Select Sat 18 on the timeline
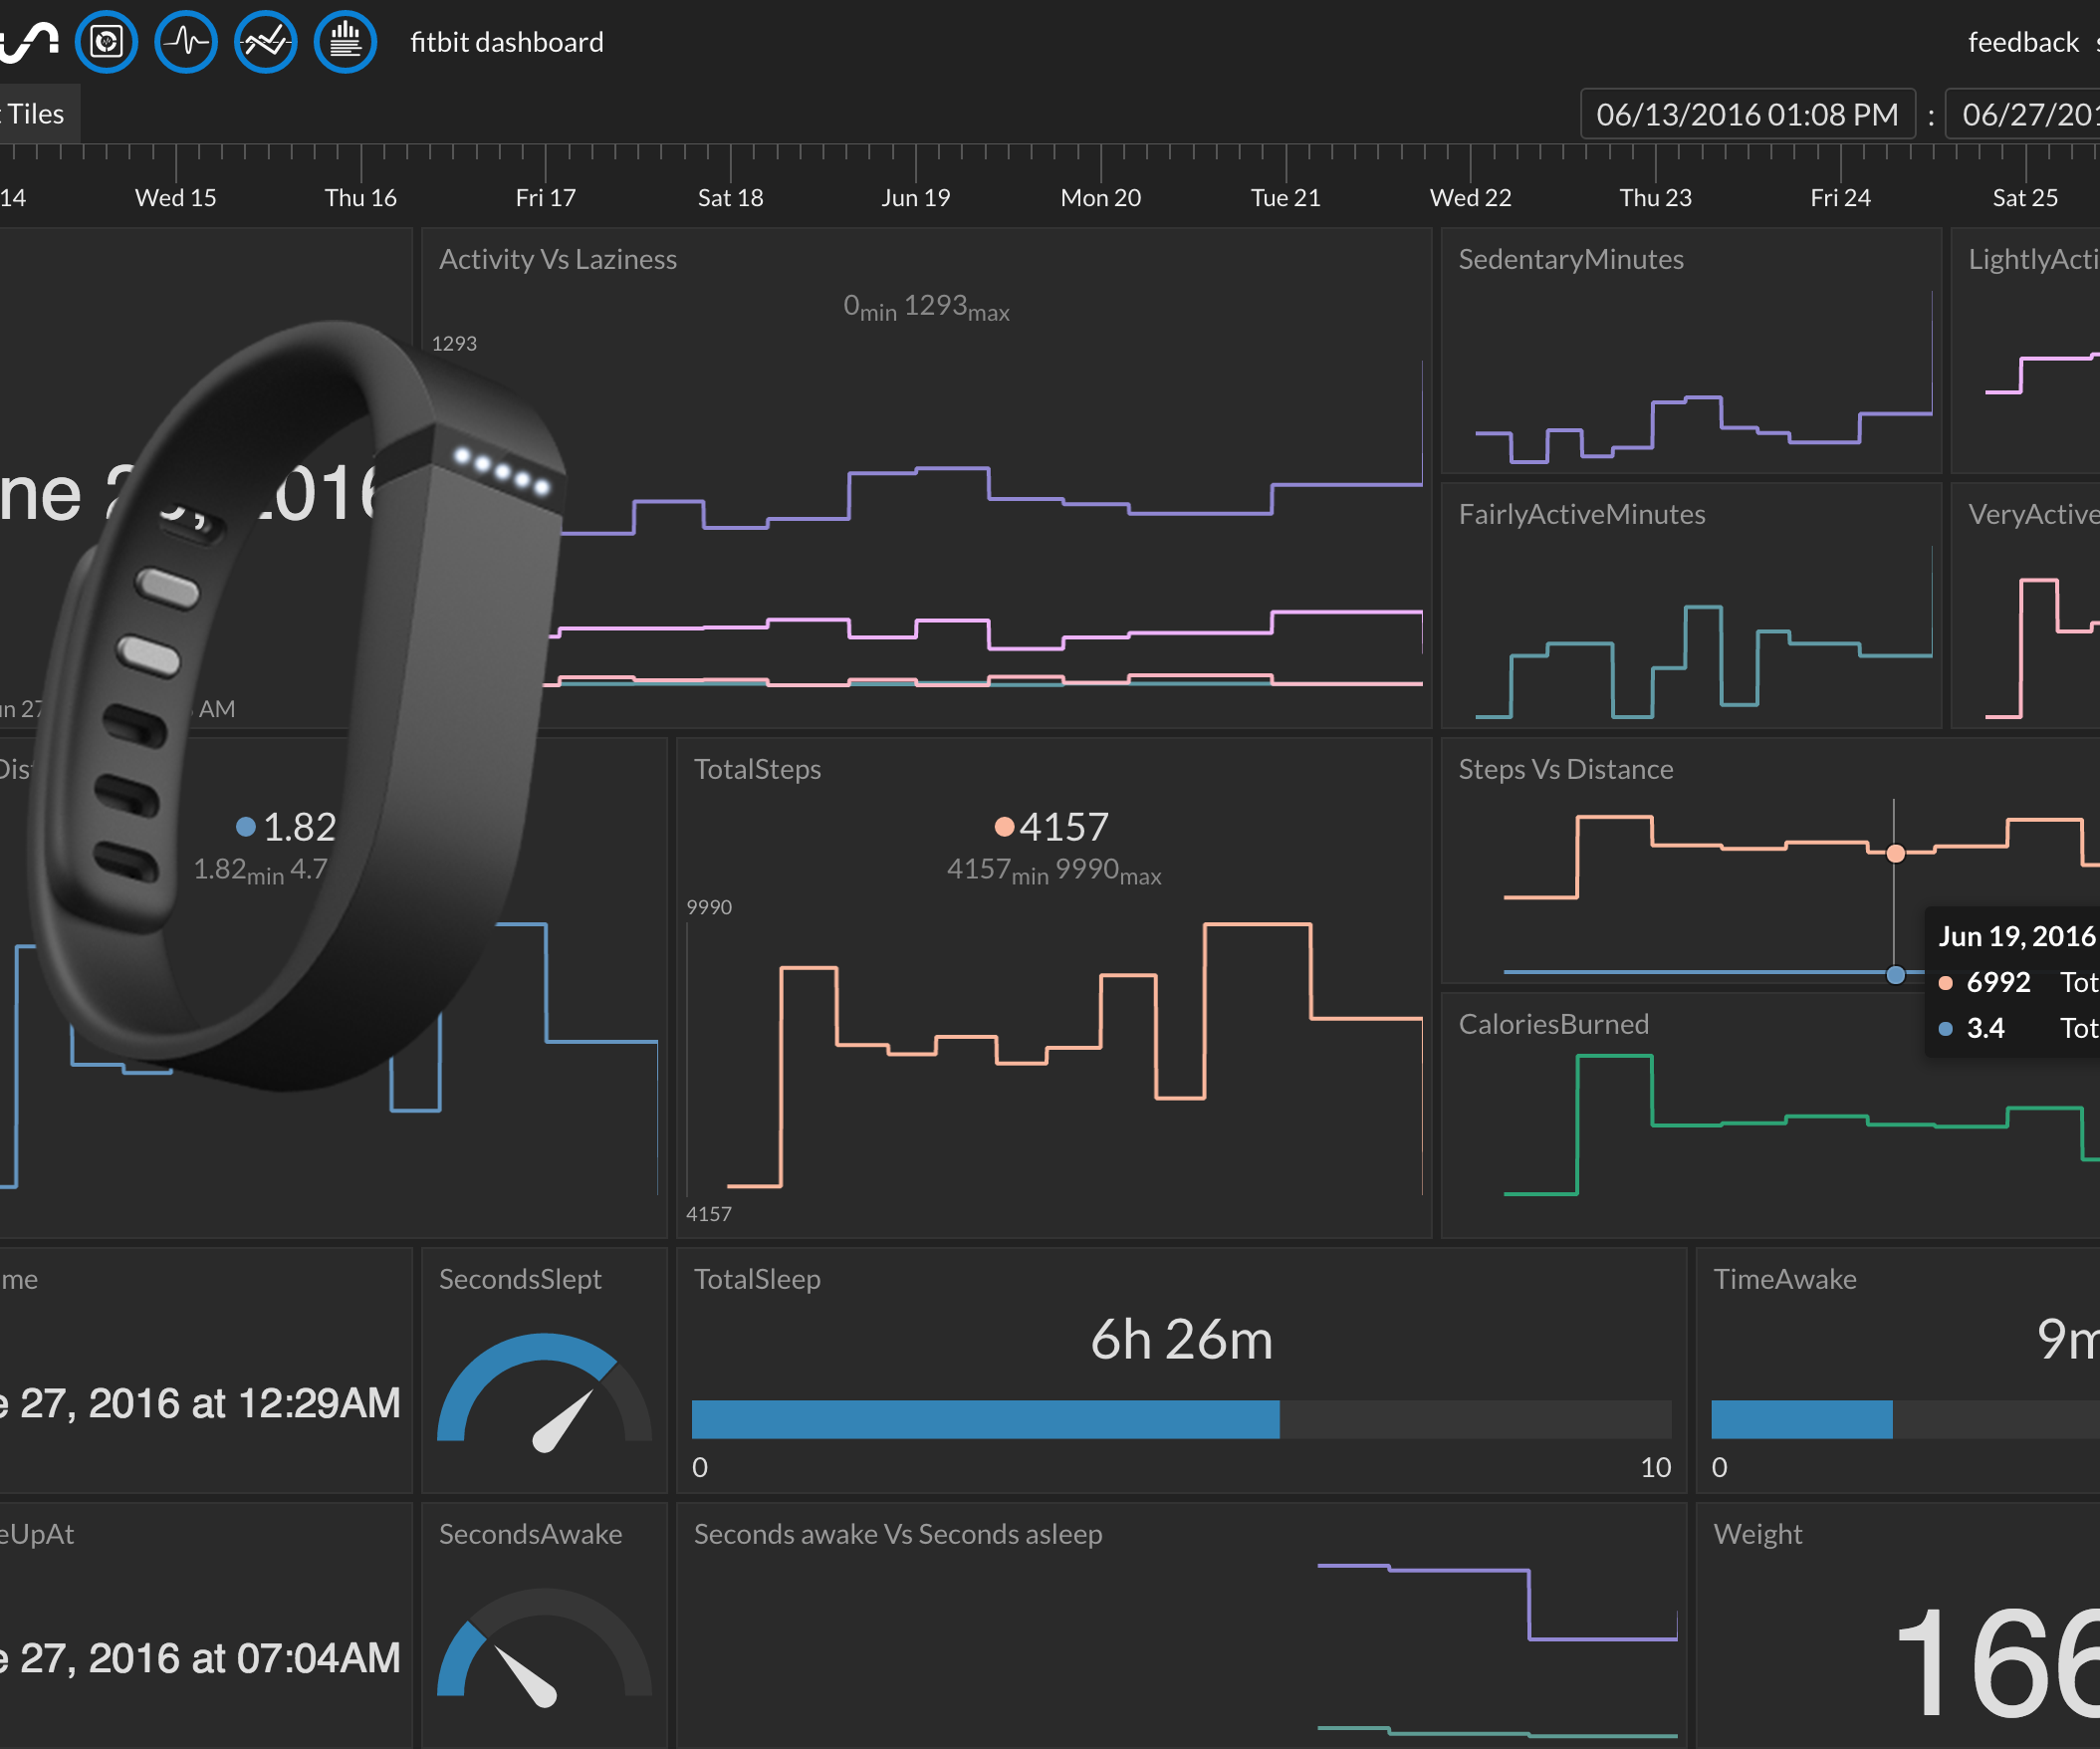The width and height of the screenshot is (2100, 1749). [731, 197]
